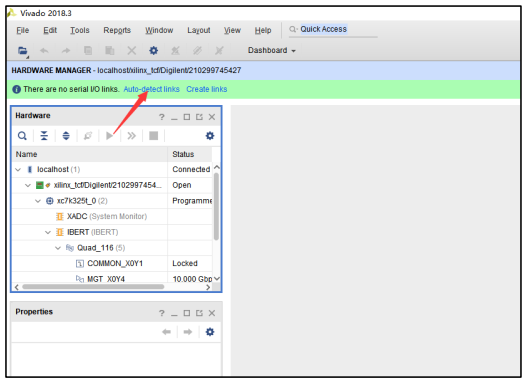Viewport: 527px width, 382px height.
Task: Click the info icon in the green banner
Action: (16, 89)
